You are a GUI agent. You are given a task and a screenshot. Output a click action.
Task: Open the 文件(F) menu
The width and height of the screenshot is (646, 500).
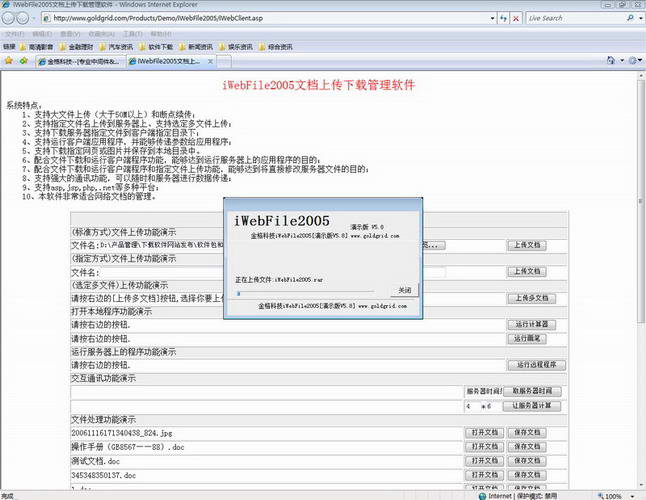coord(14,34)
